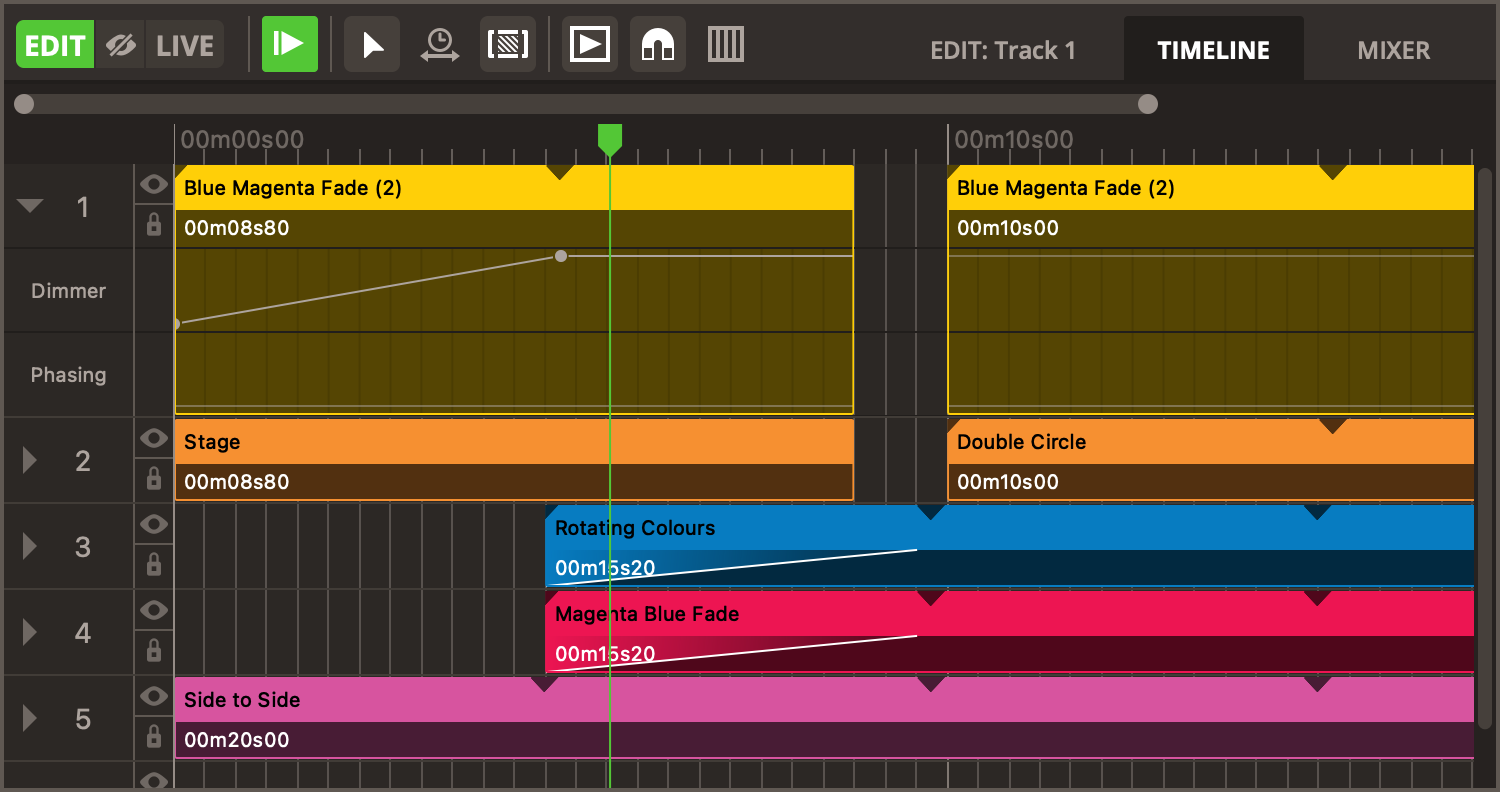Click the green EDIT mode button
1500x792 pixels.
pos(54,45)
